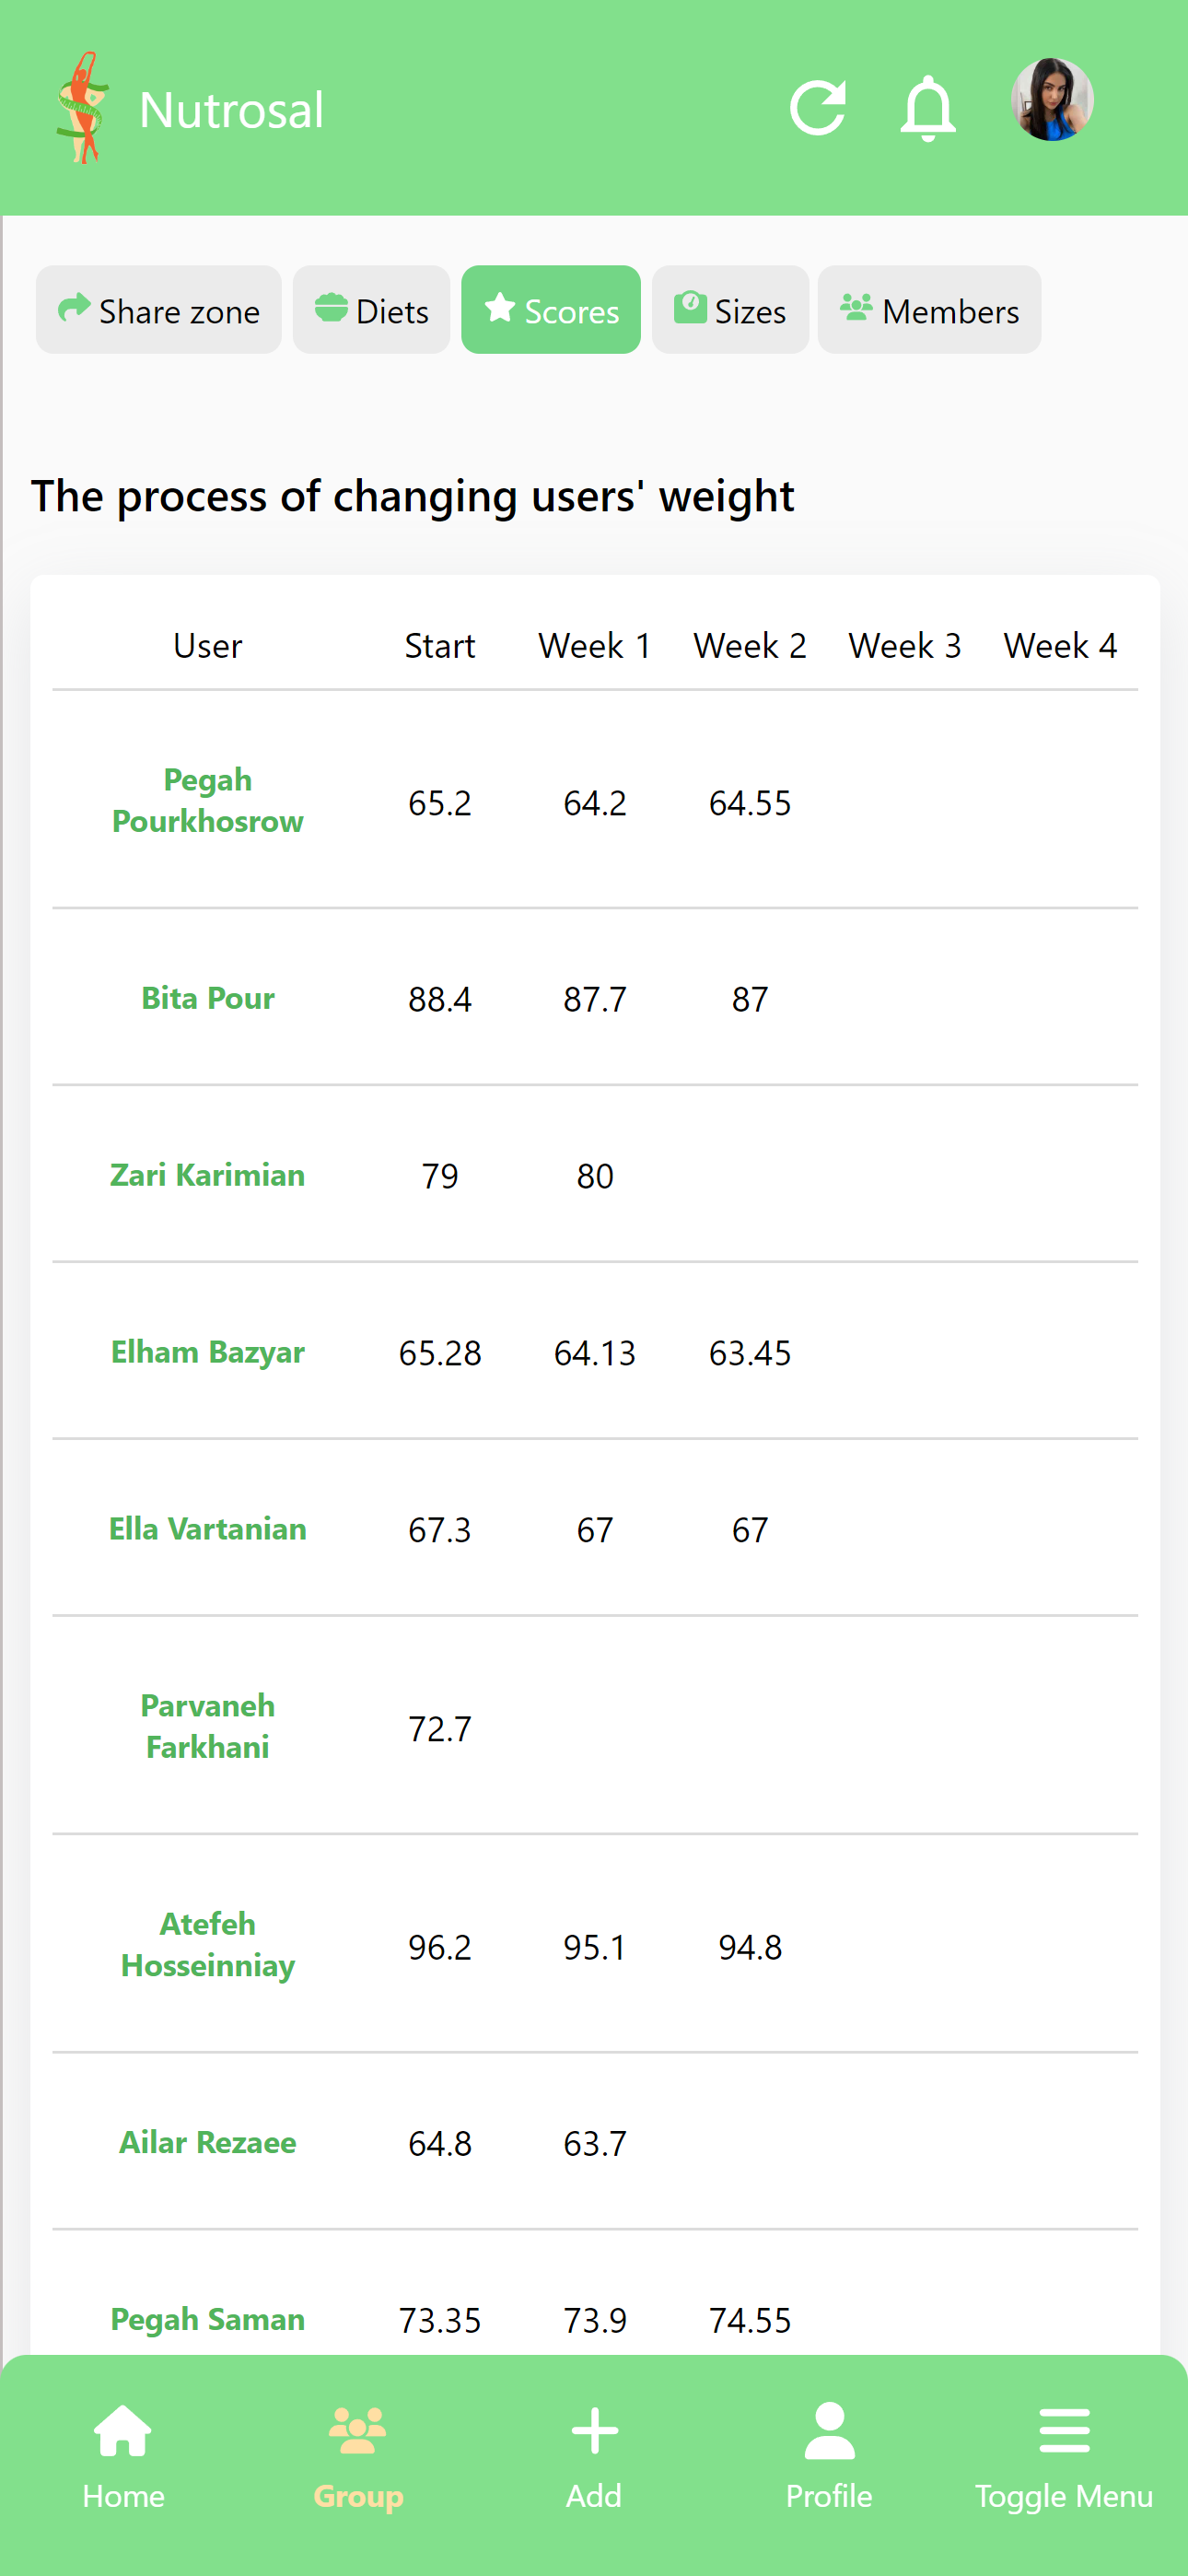This screenshot has width=1188, height=2576.
Task: Open the user avatar photo
Action: pos(1052,100)
